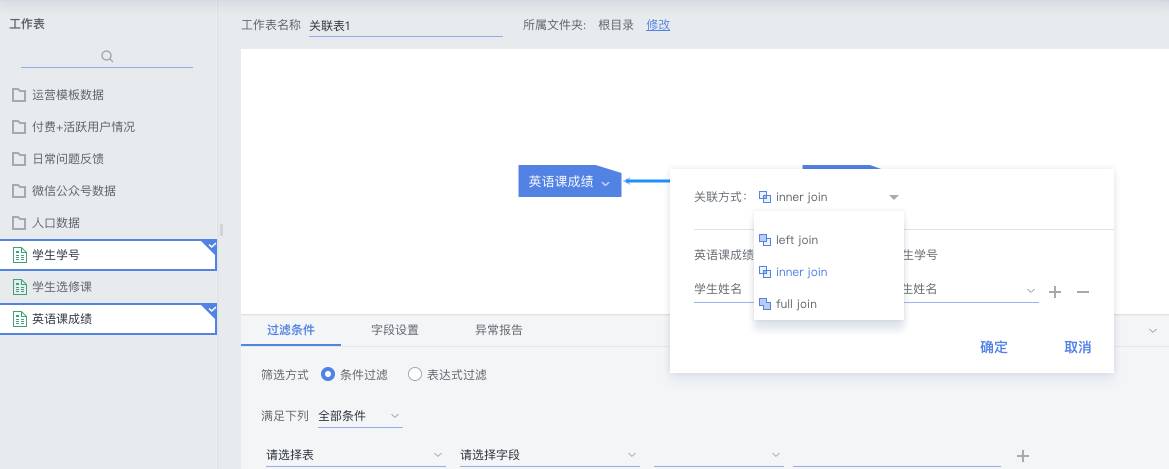Choose full join option
1169x469 pixels.
(828, 304)
